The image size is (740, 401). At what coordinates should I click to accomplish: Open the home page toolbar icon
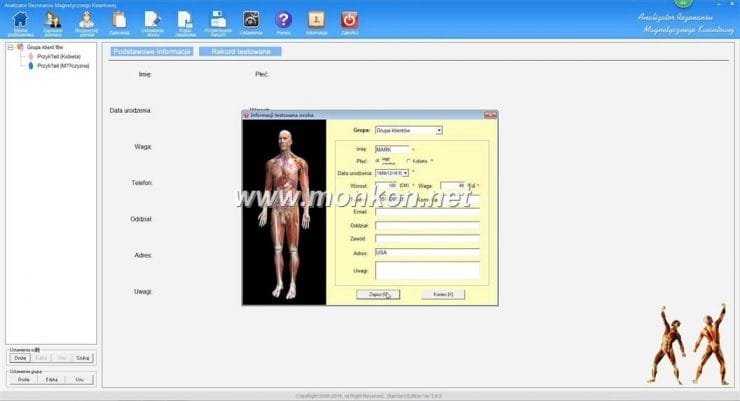coord(20,20)
